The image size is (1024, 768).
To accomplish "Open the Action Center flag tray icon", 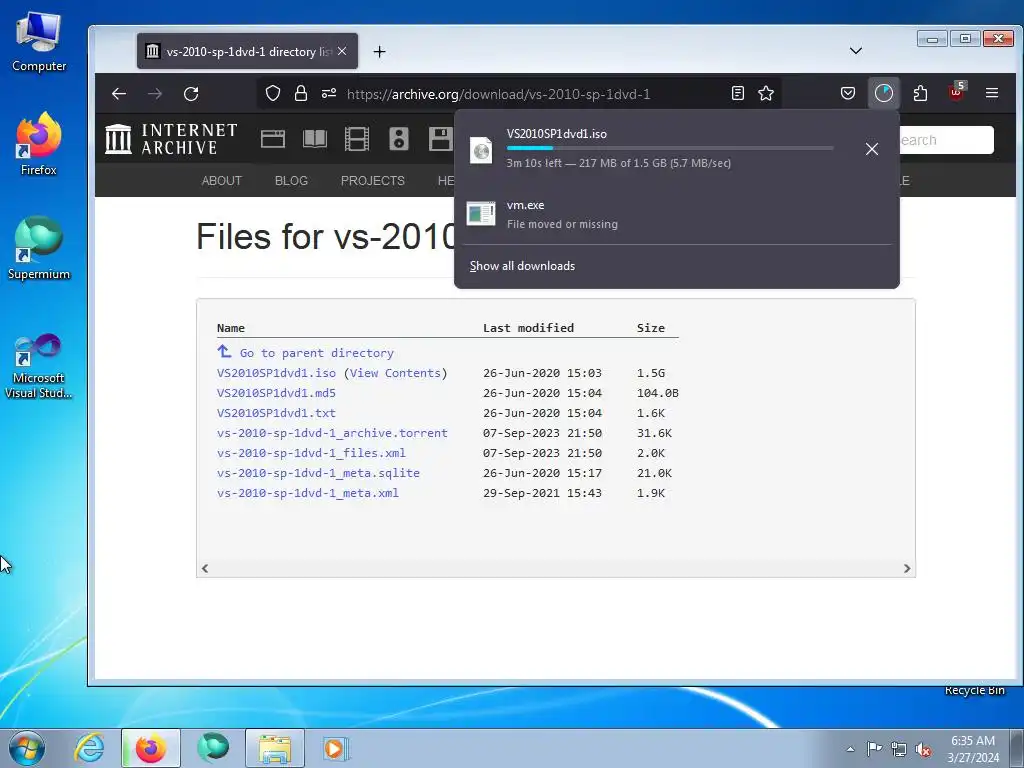I will click(x=874, y=749).
